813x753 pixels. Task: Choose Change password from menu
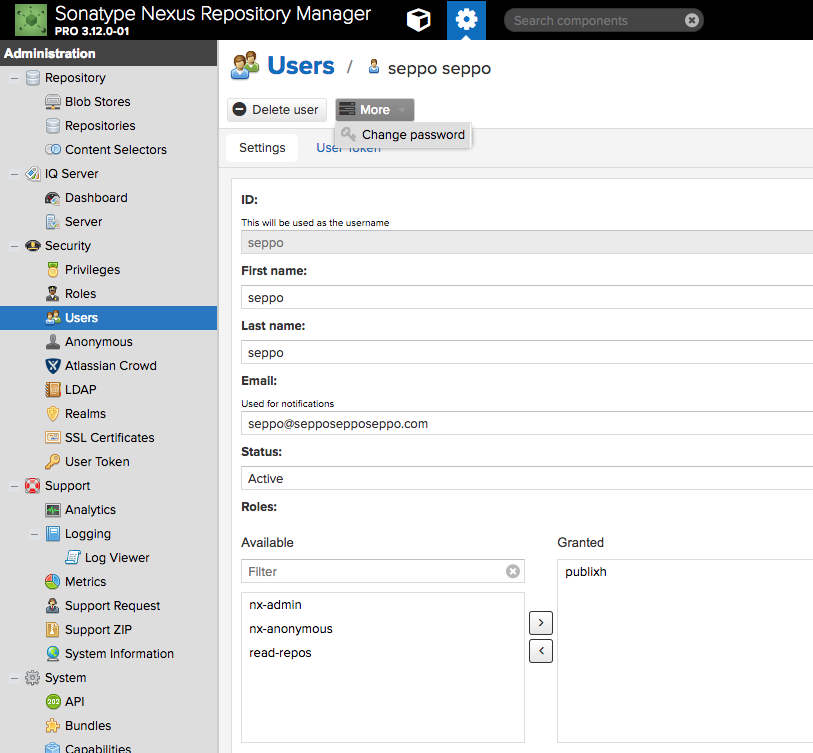(x=412, y=135)
